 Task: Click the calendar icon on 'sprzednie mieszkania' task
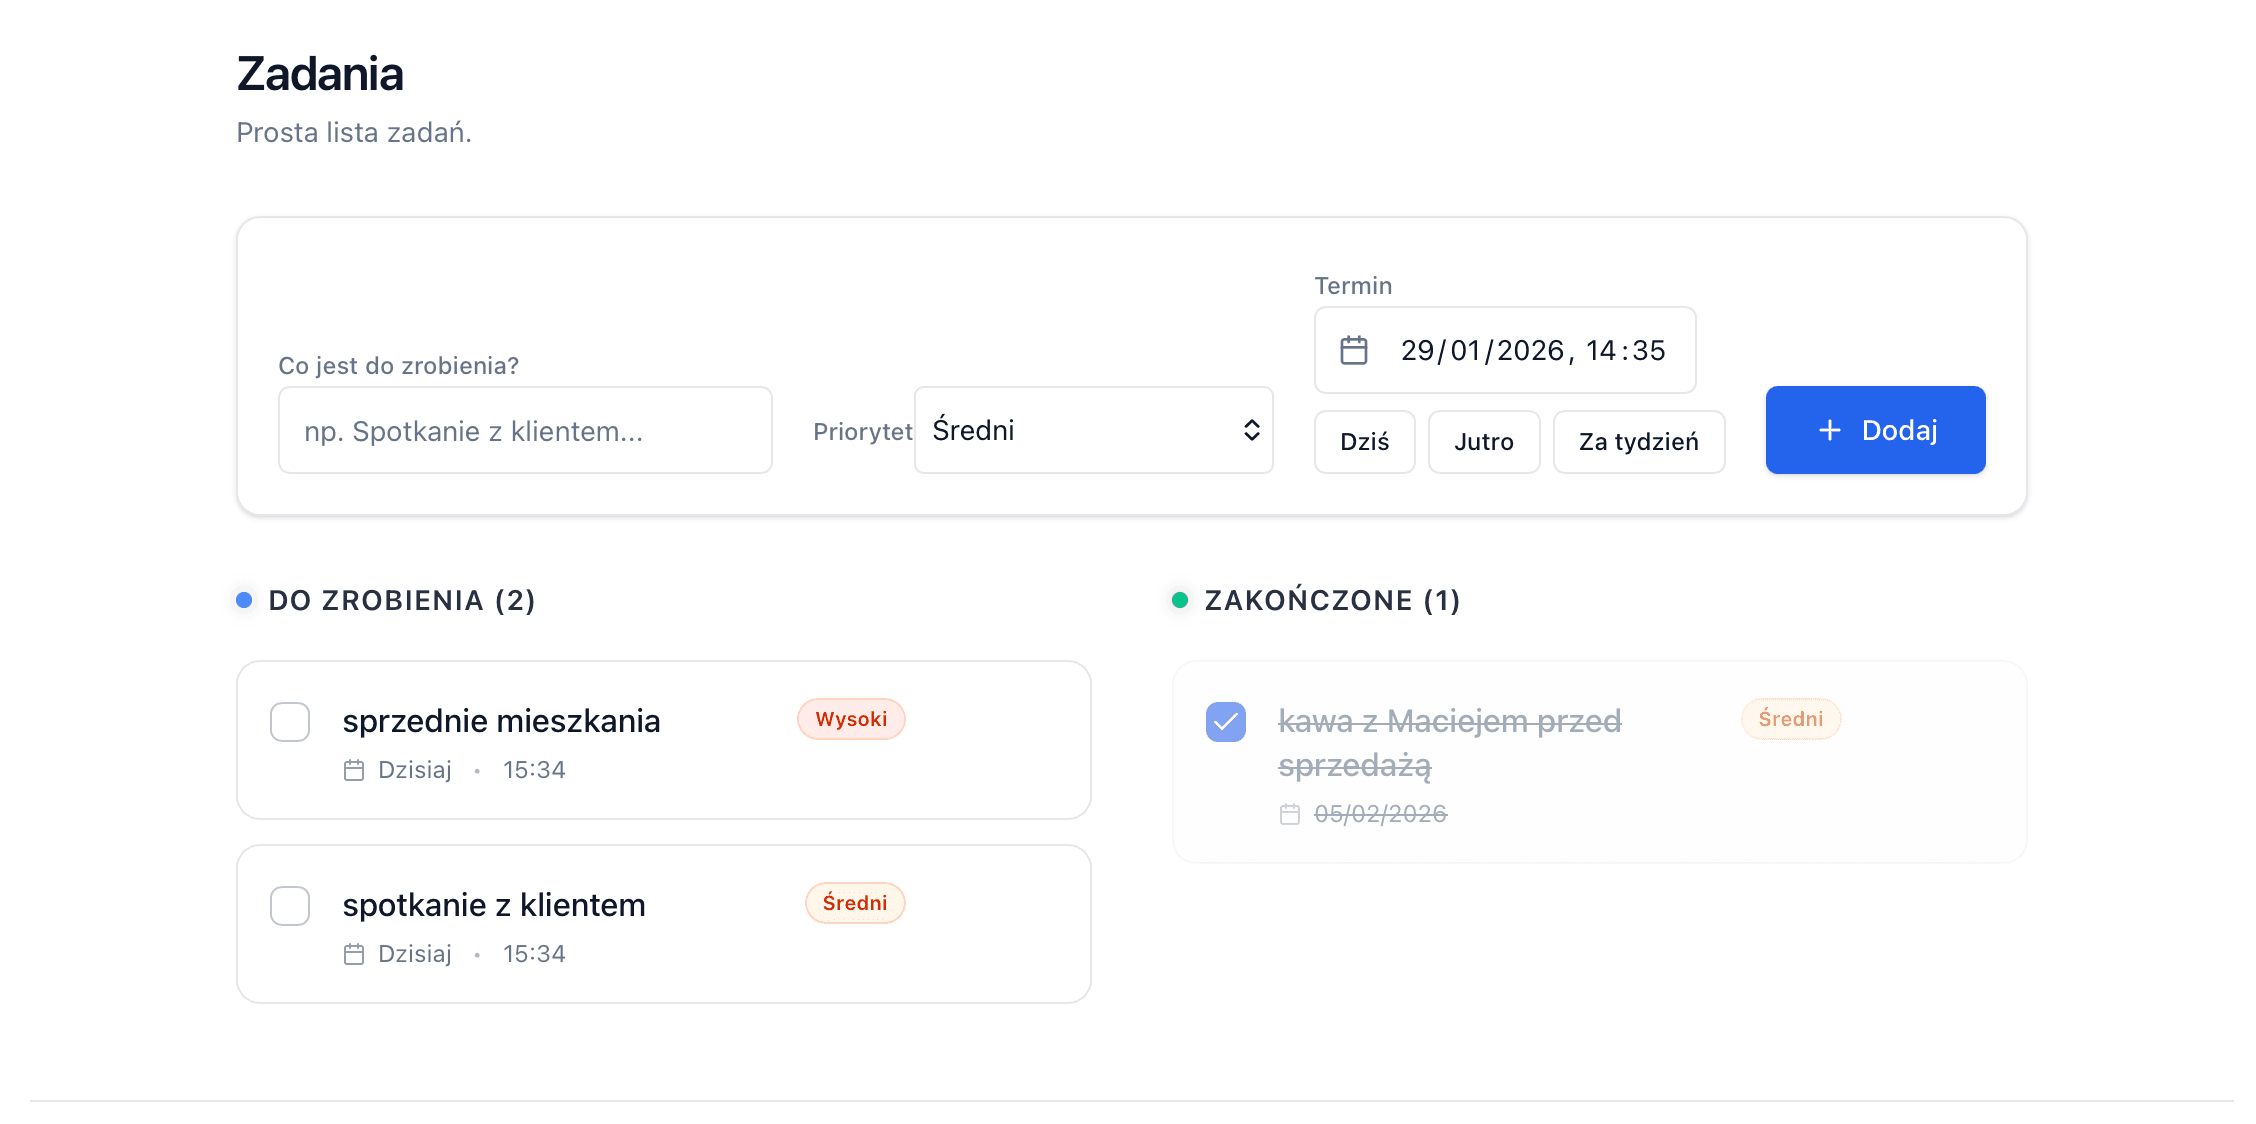click(353, 770)
